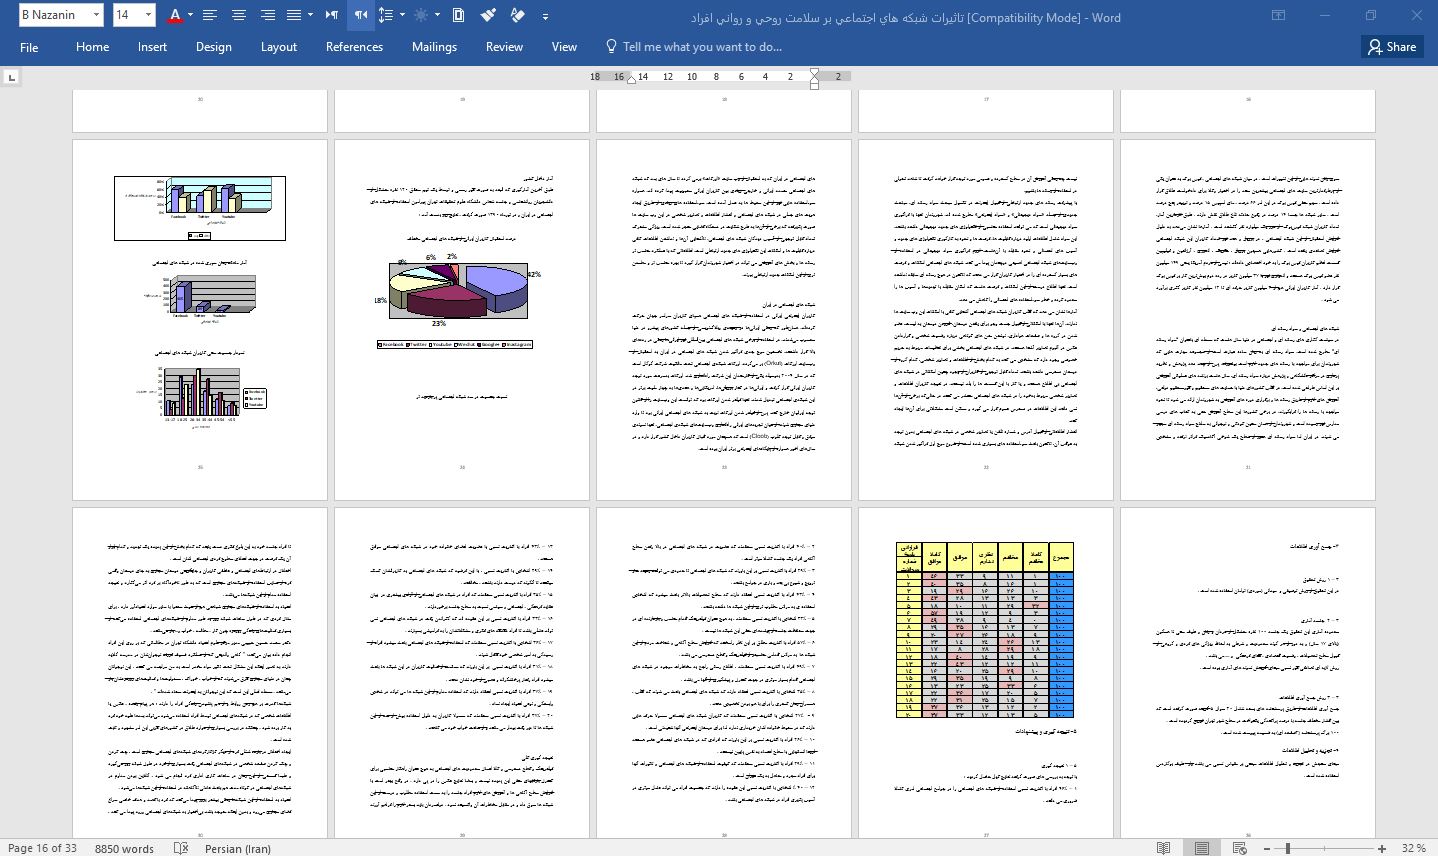Screen dimensions: 1438x856
Task: Toggle right-to-left text direction
Action: [360, 15]
